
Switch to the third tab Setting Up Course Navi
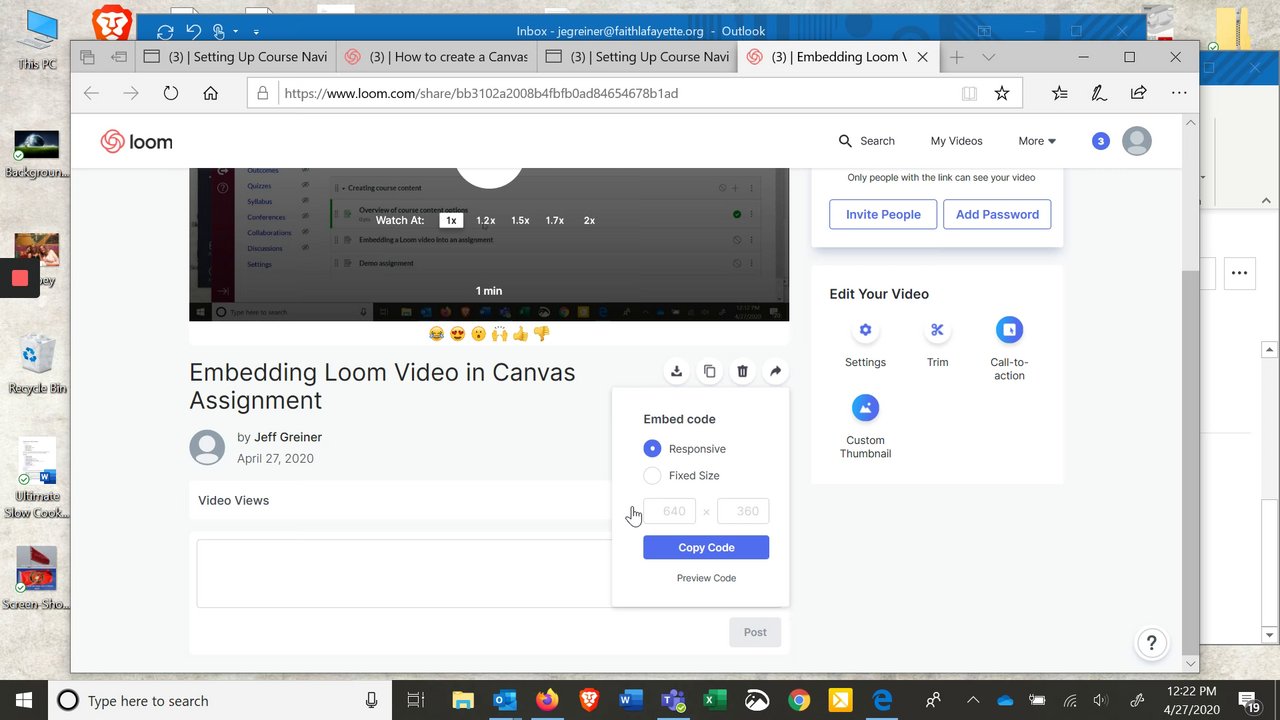638,57
